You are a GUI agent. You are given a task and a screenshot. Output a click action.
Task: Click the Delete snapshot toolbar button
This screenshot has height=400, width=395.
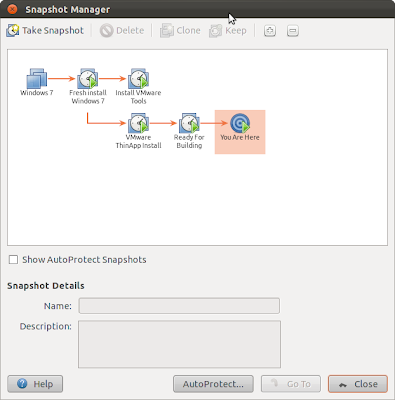[122, 31]
